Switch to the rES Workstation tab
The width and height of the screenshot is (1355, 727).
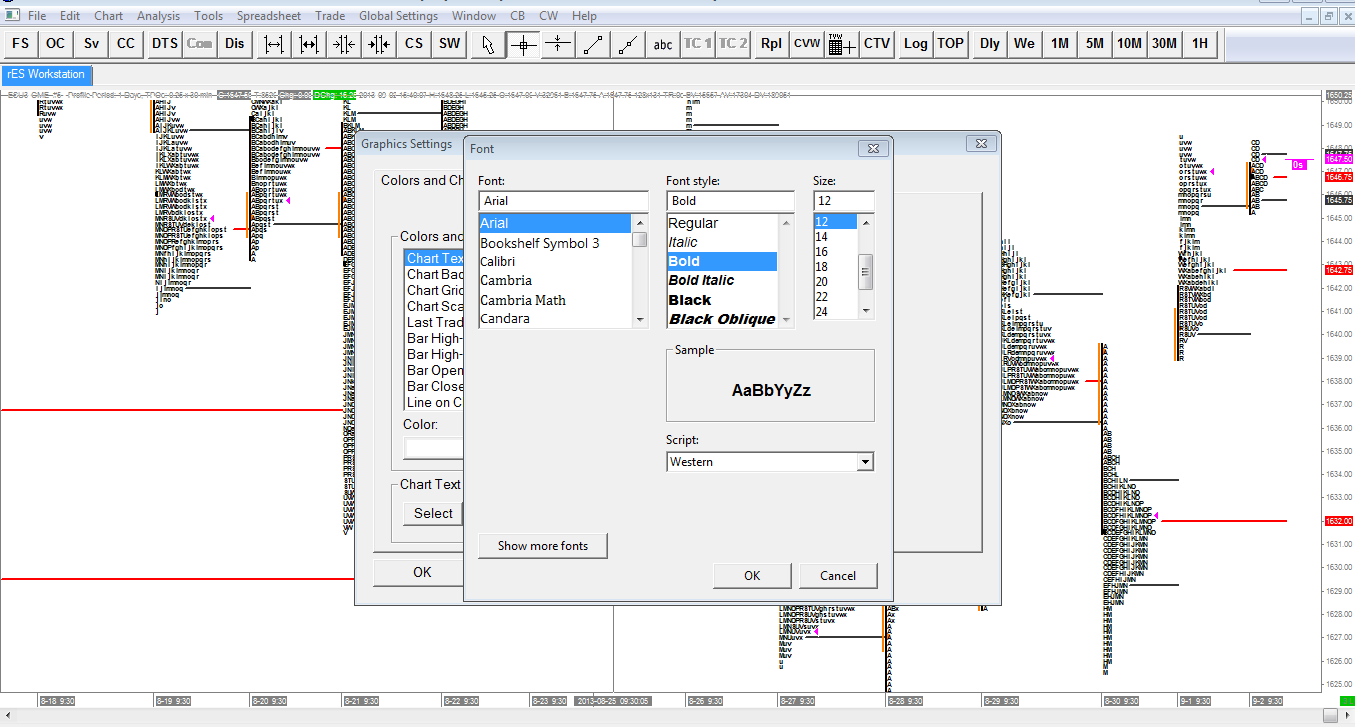click(46, 74)
